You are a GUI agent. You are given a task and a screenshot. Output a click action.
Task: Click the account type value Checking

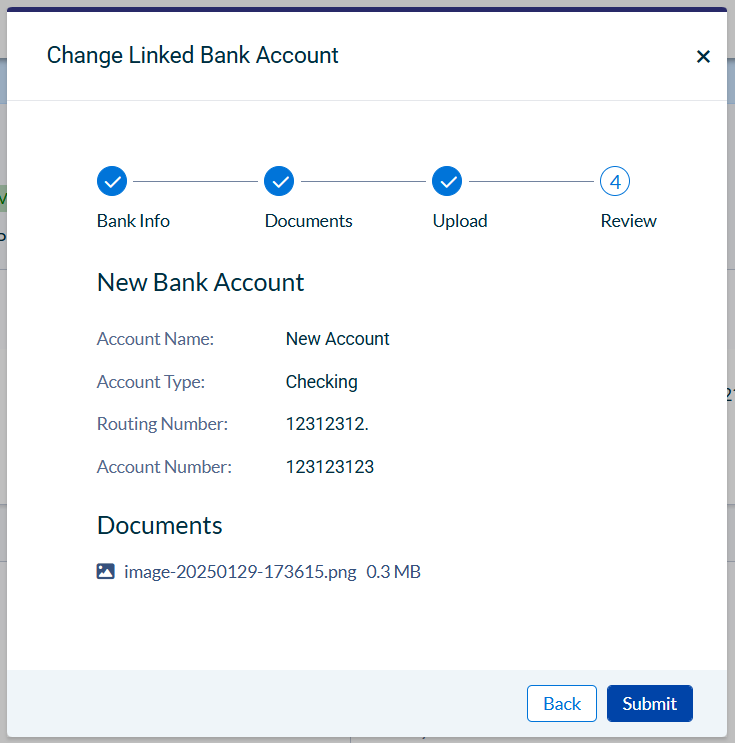point(322,382)
